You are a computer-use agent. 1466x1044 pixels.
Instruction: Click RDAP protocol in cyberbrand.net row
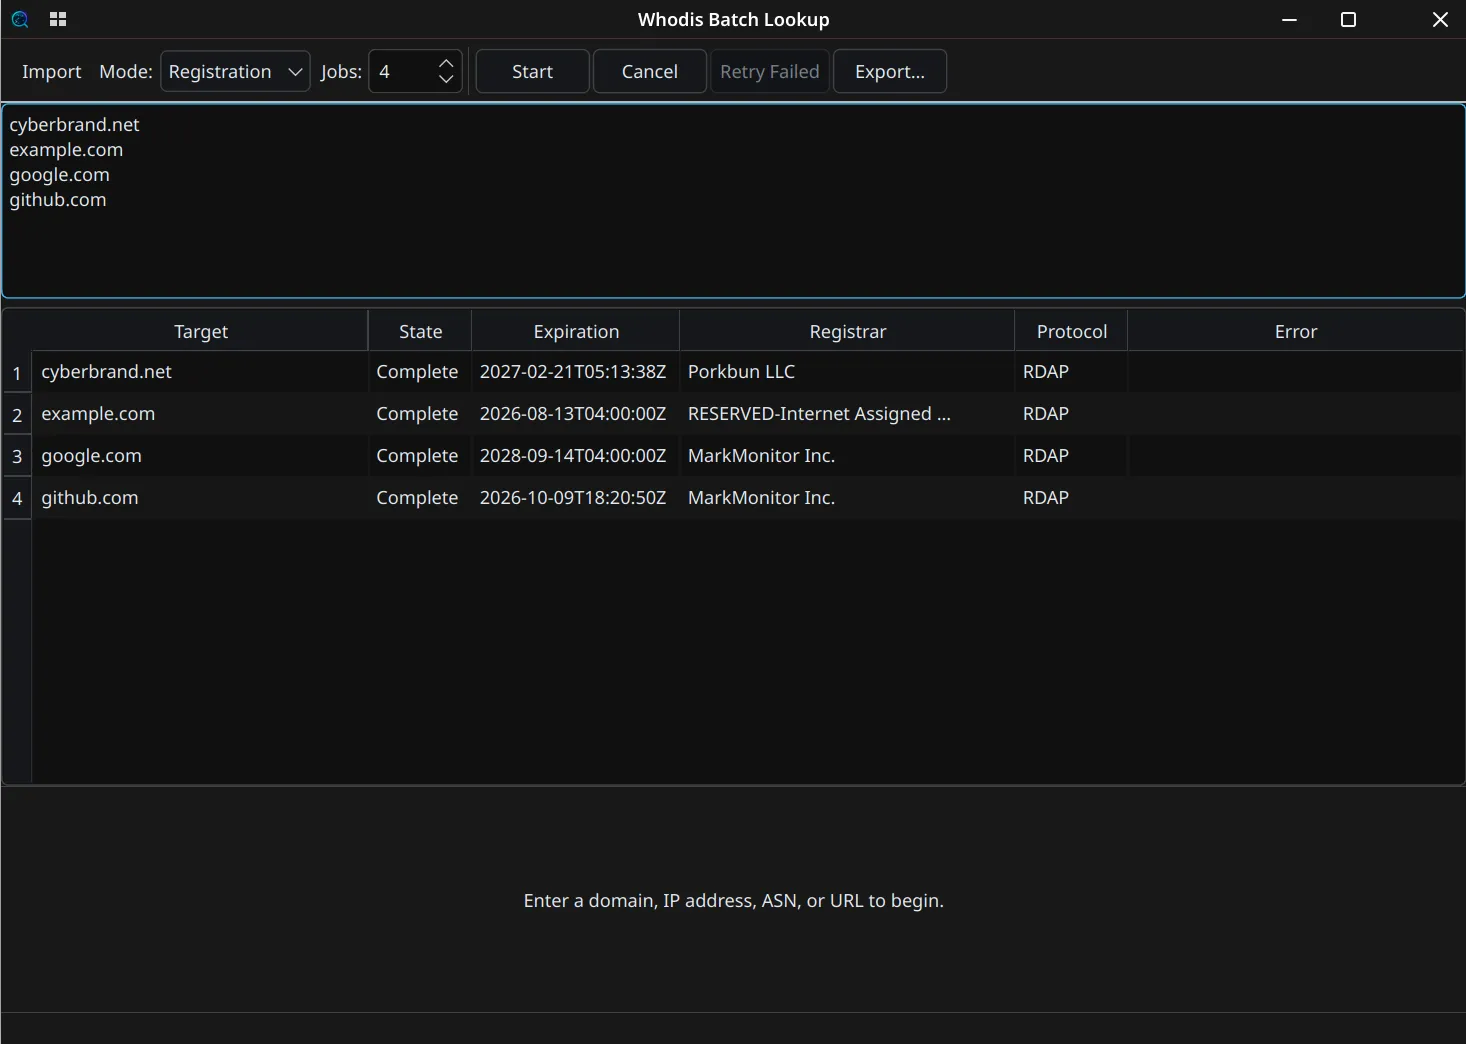(1071, 372)
